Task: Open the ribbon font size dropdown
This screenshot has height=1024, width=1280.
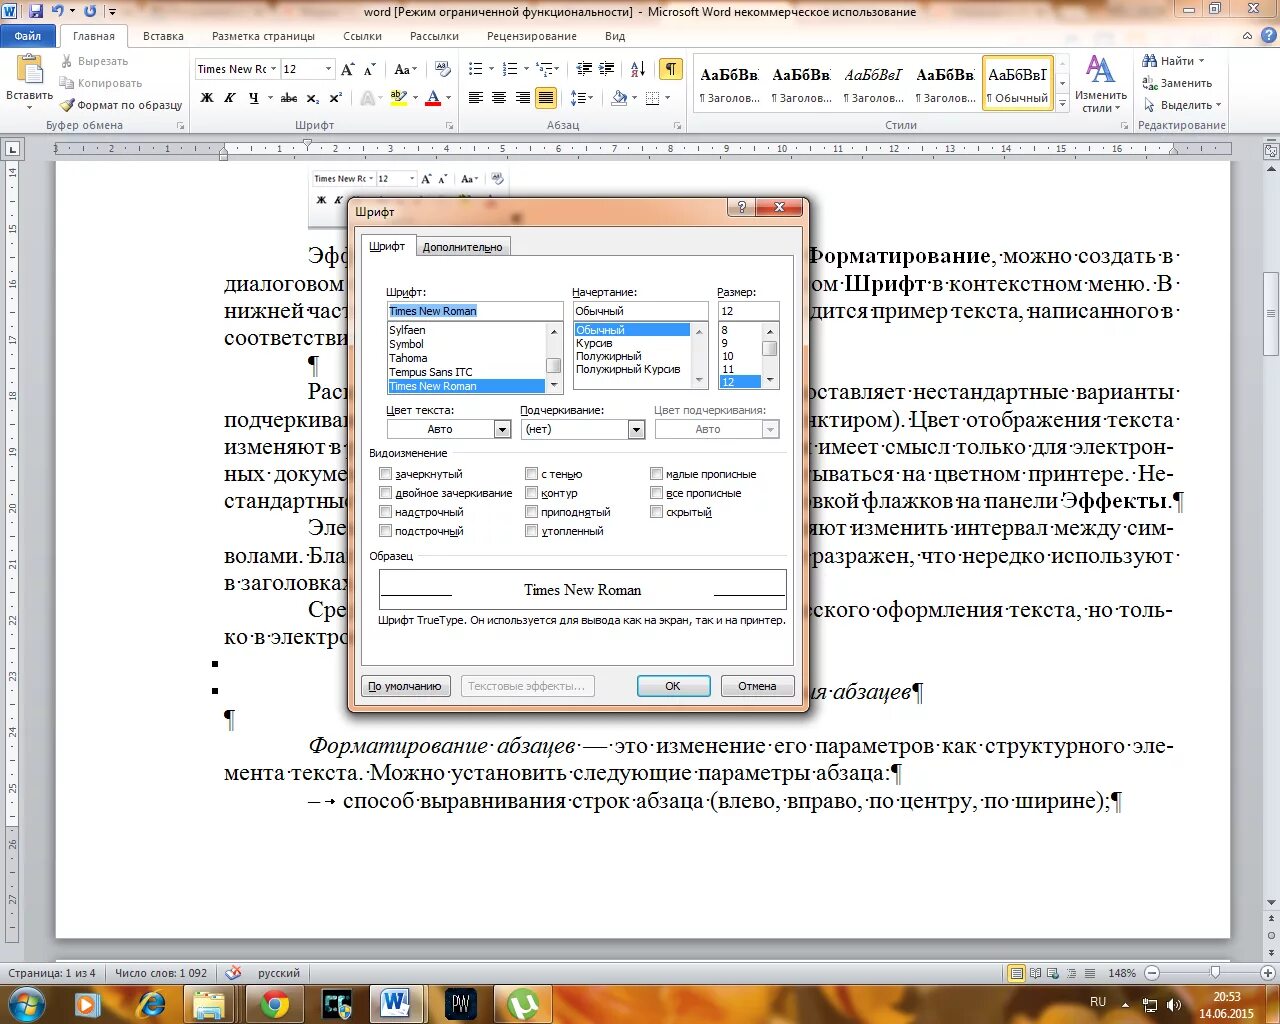Action: tap(328, 69)
